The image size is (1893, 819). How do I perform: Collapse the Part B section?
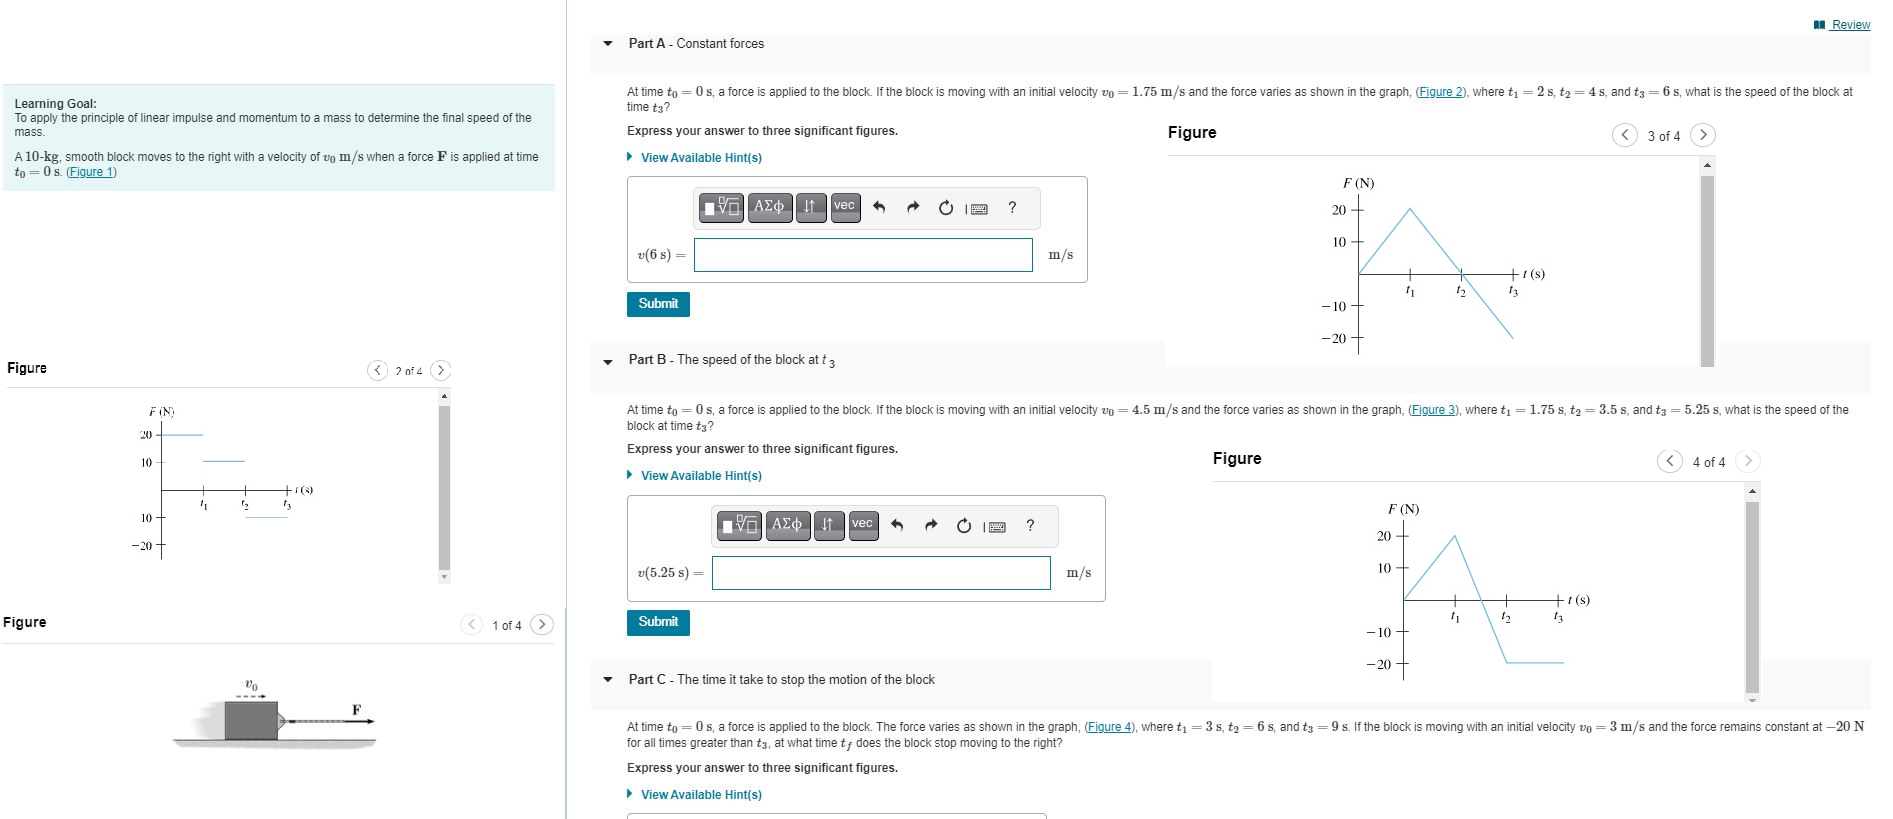[x=608, y=362]
